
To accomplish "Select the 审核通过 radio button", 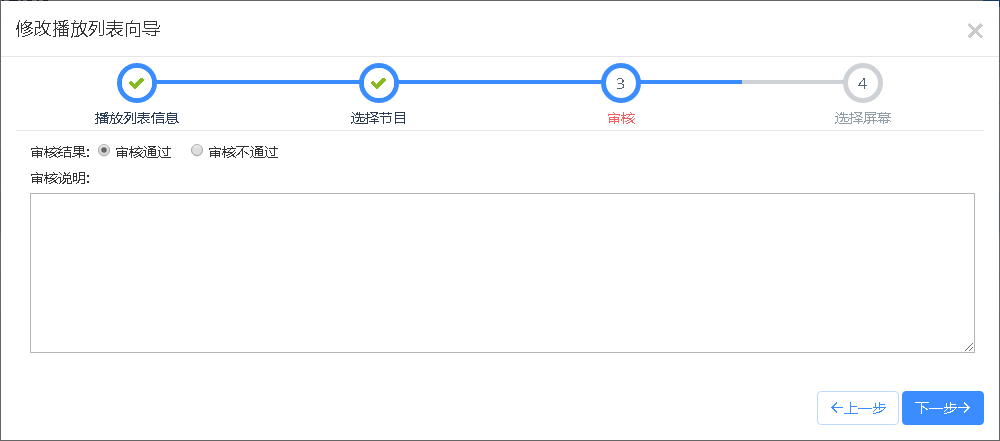I will pyautogui.click(x=104, y=151).
